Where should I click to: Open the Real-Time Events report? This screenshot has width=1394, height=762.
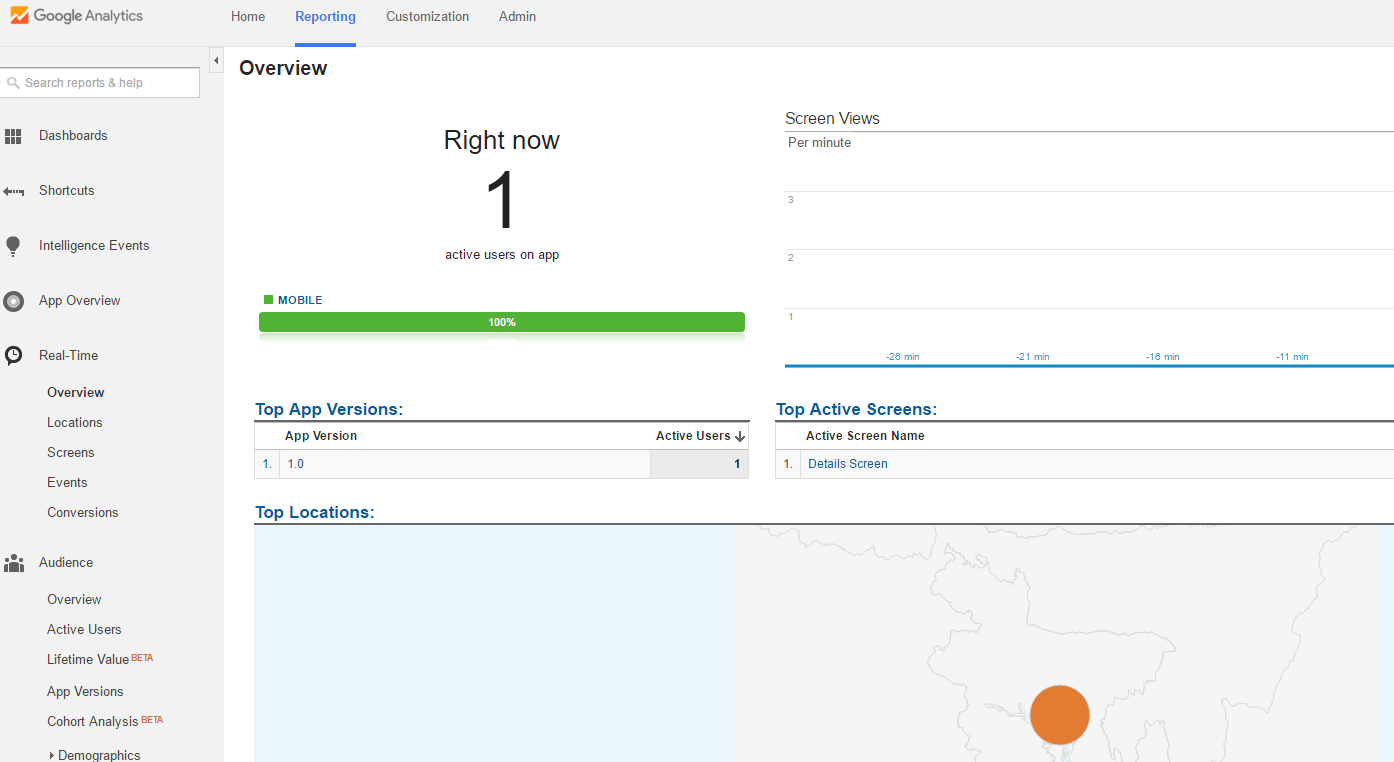67,483
